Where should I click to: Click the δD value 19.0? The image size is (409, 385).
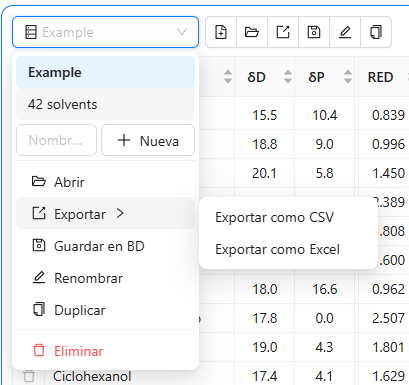point(265,347)
